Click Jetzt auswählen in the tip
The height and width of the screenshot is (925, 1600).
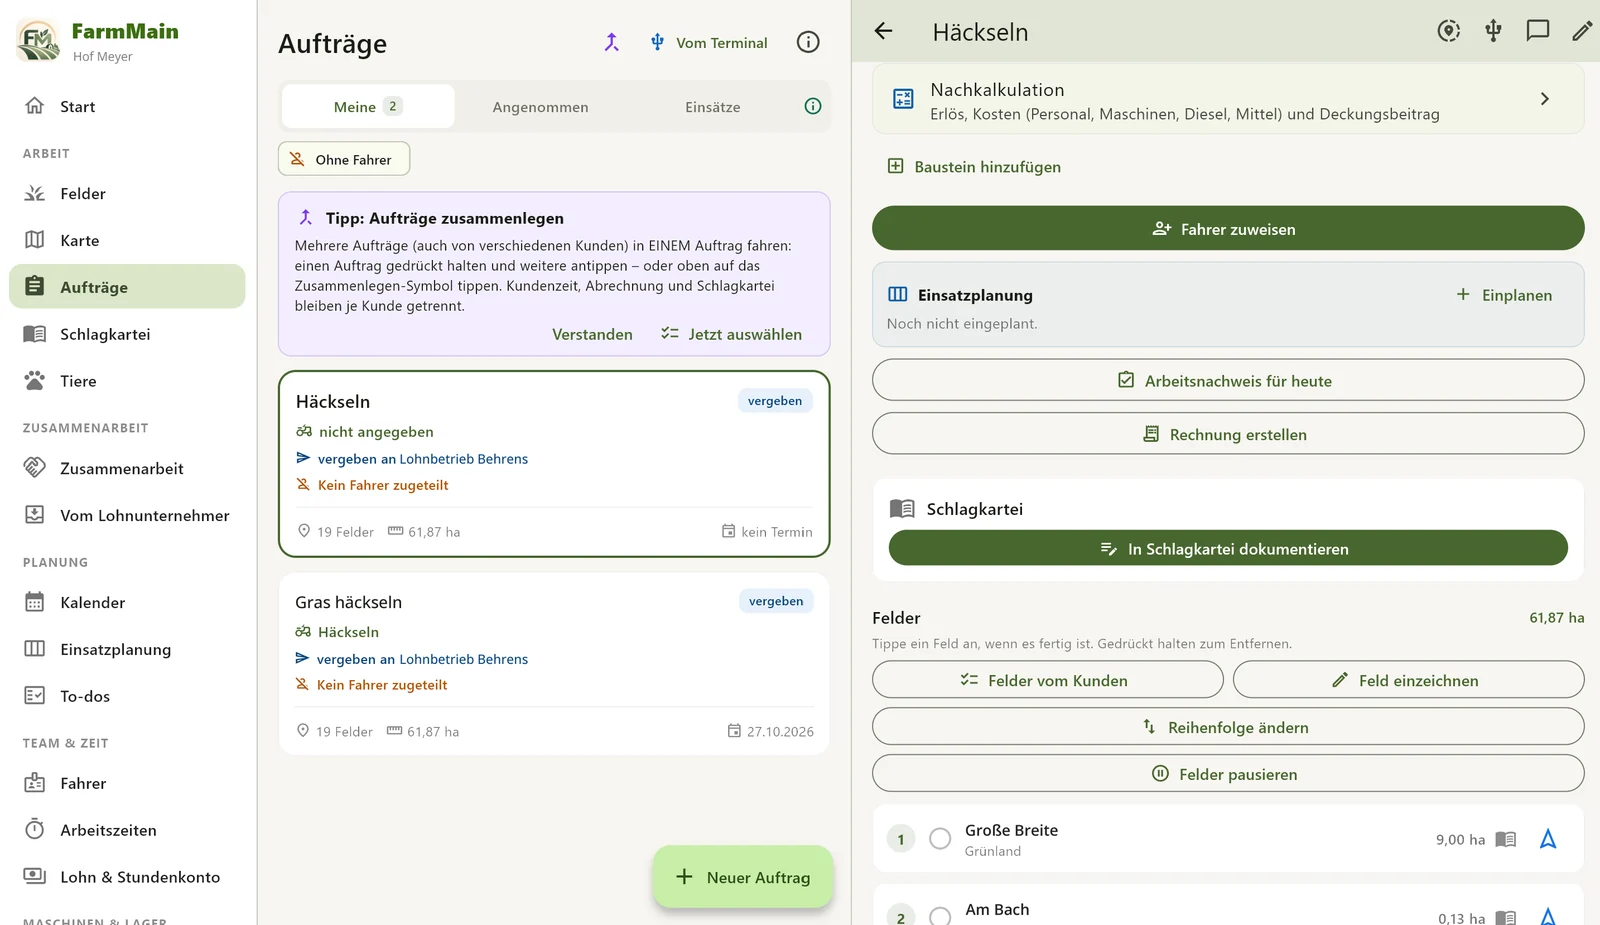[731, 334]
